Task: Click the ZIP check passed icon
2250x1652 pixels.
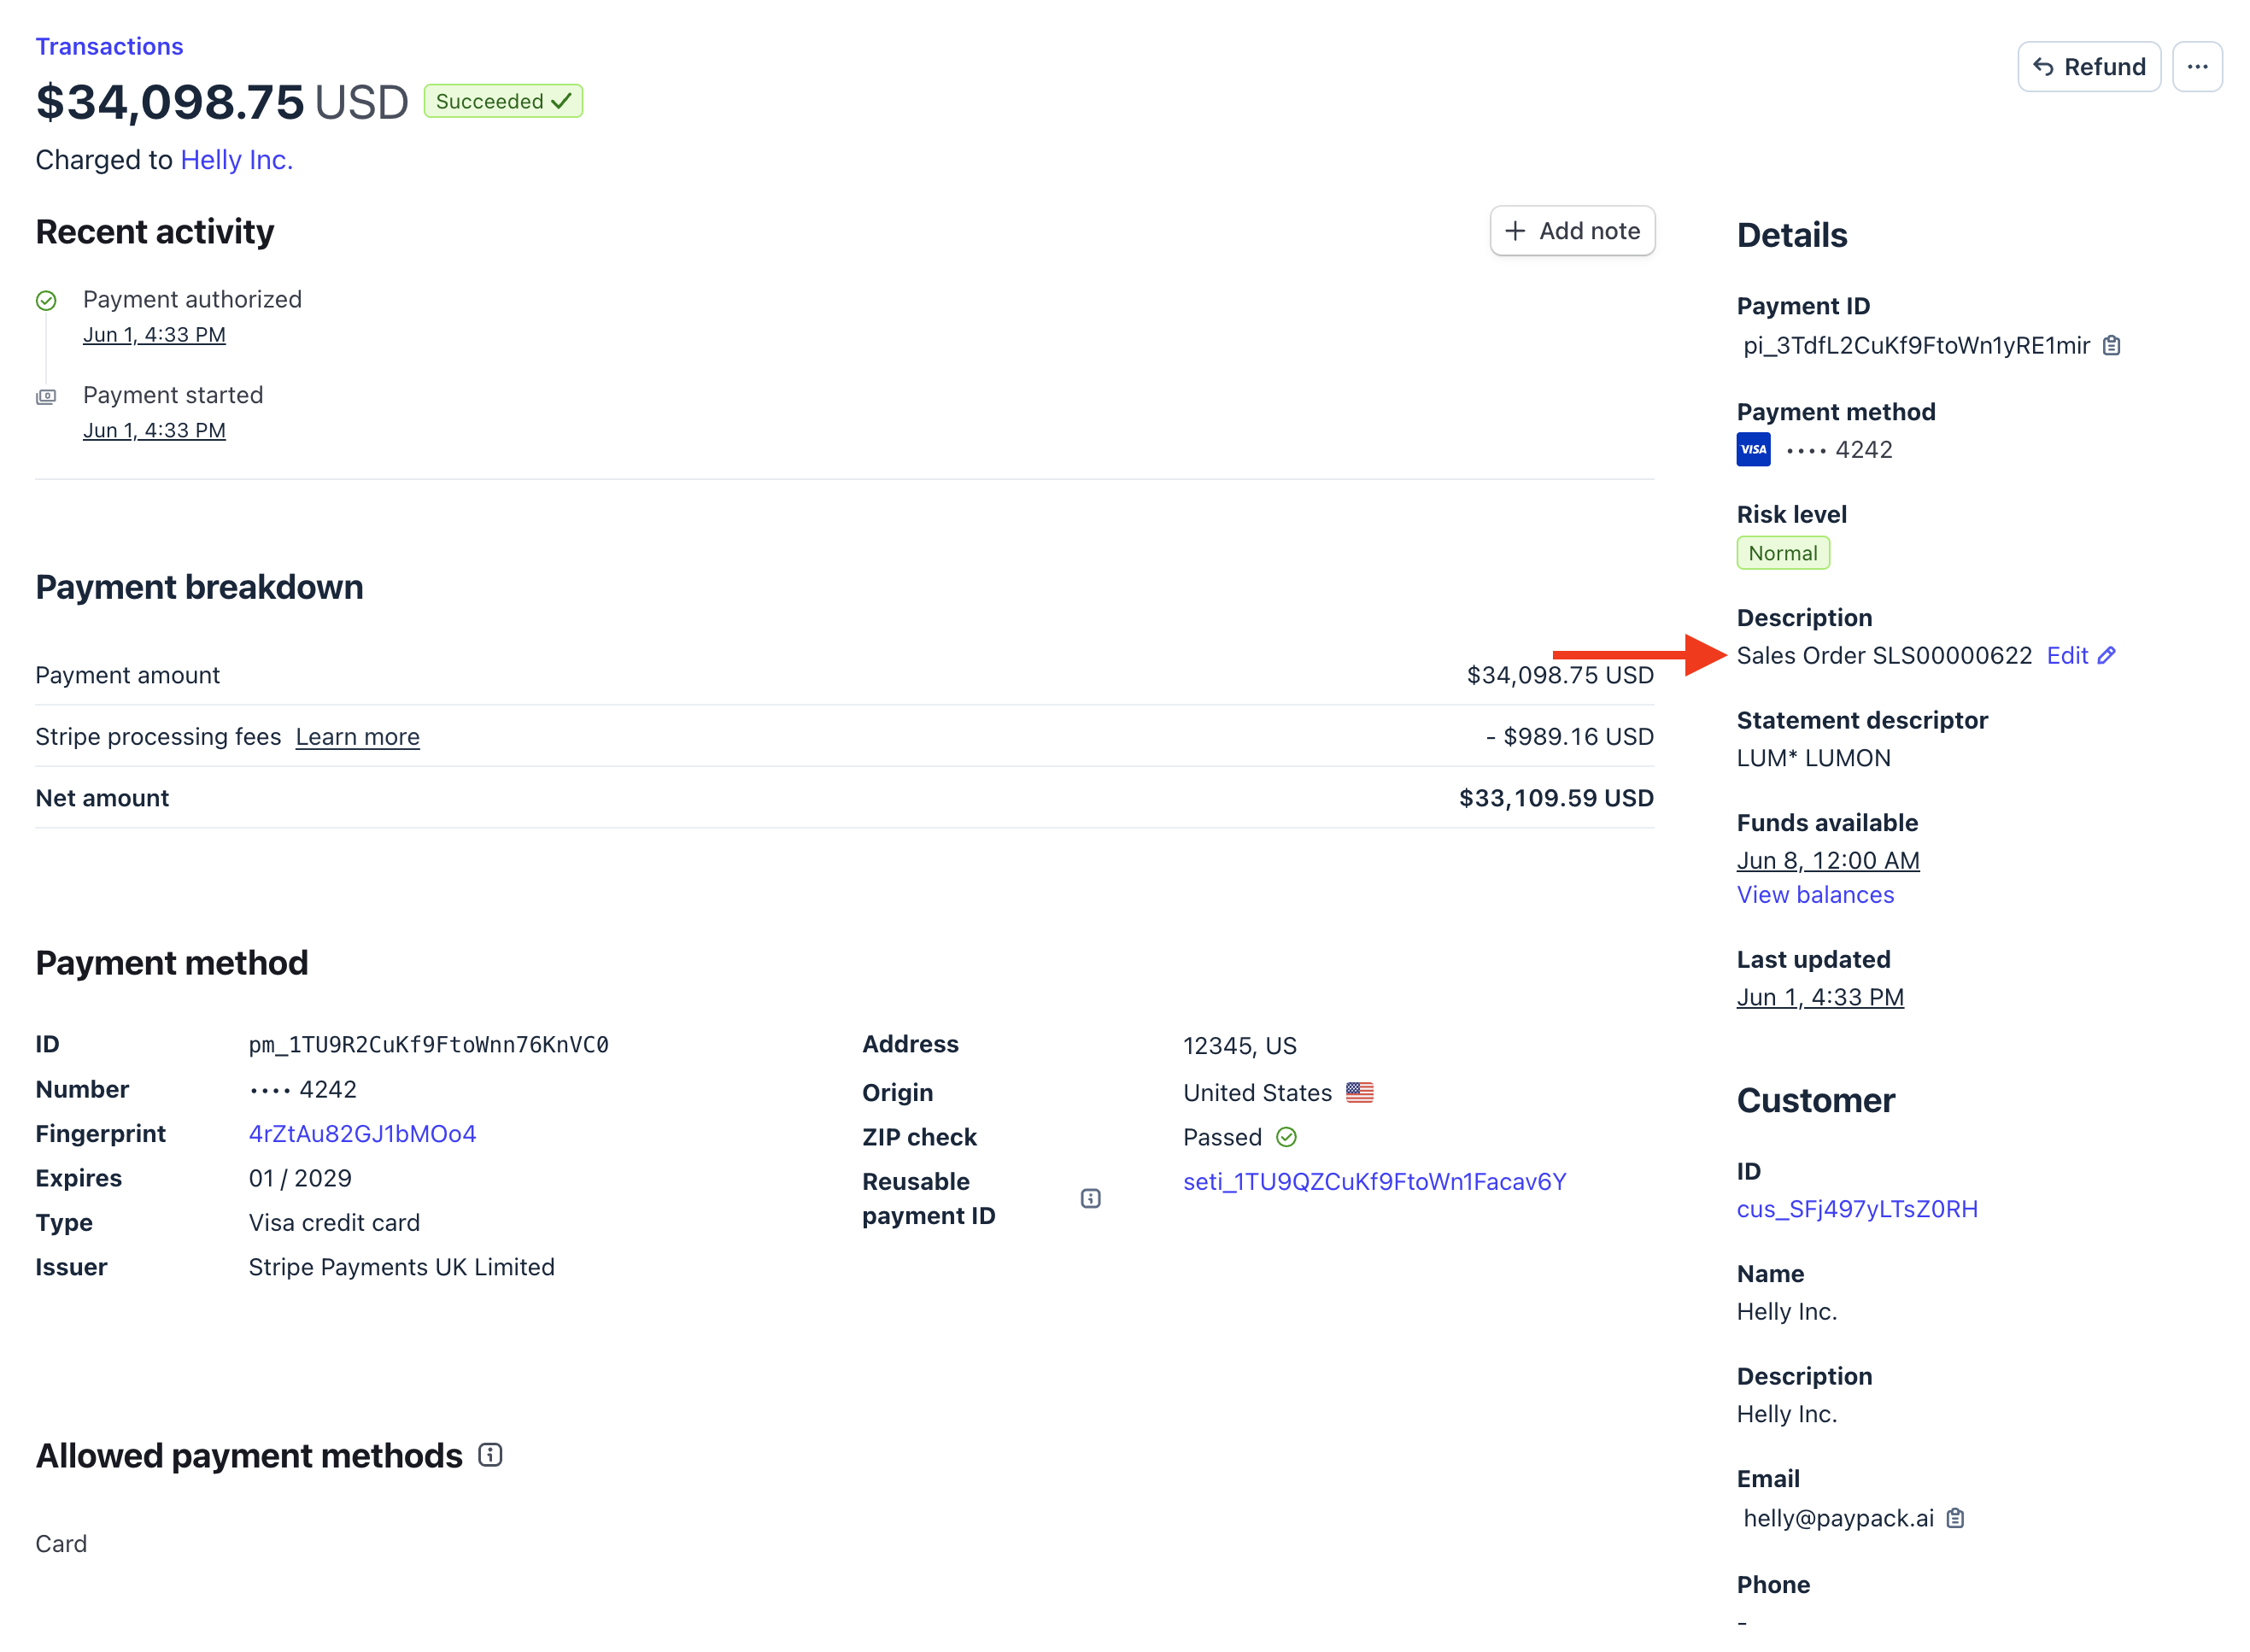Action: pos(1286,1137)
